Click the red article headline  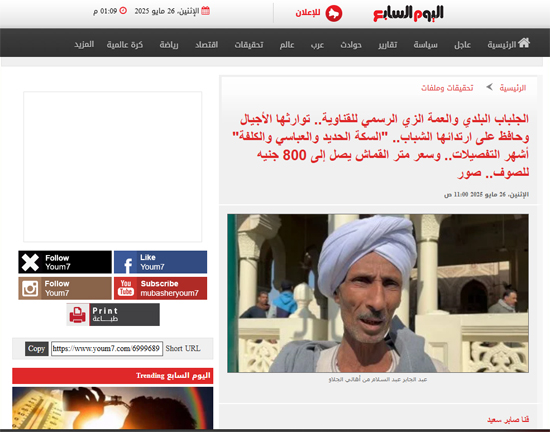pyautogui.click(x=381, y=146)
